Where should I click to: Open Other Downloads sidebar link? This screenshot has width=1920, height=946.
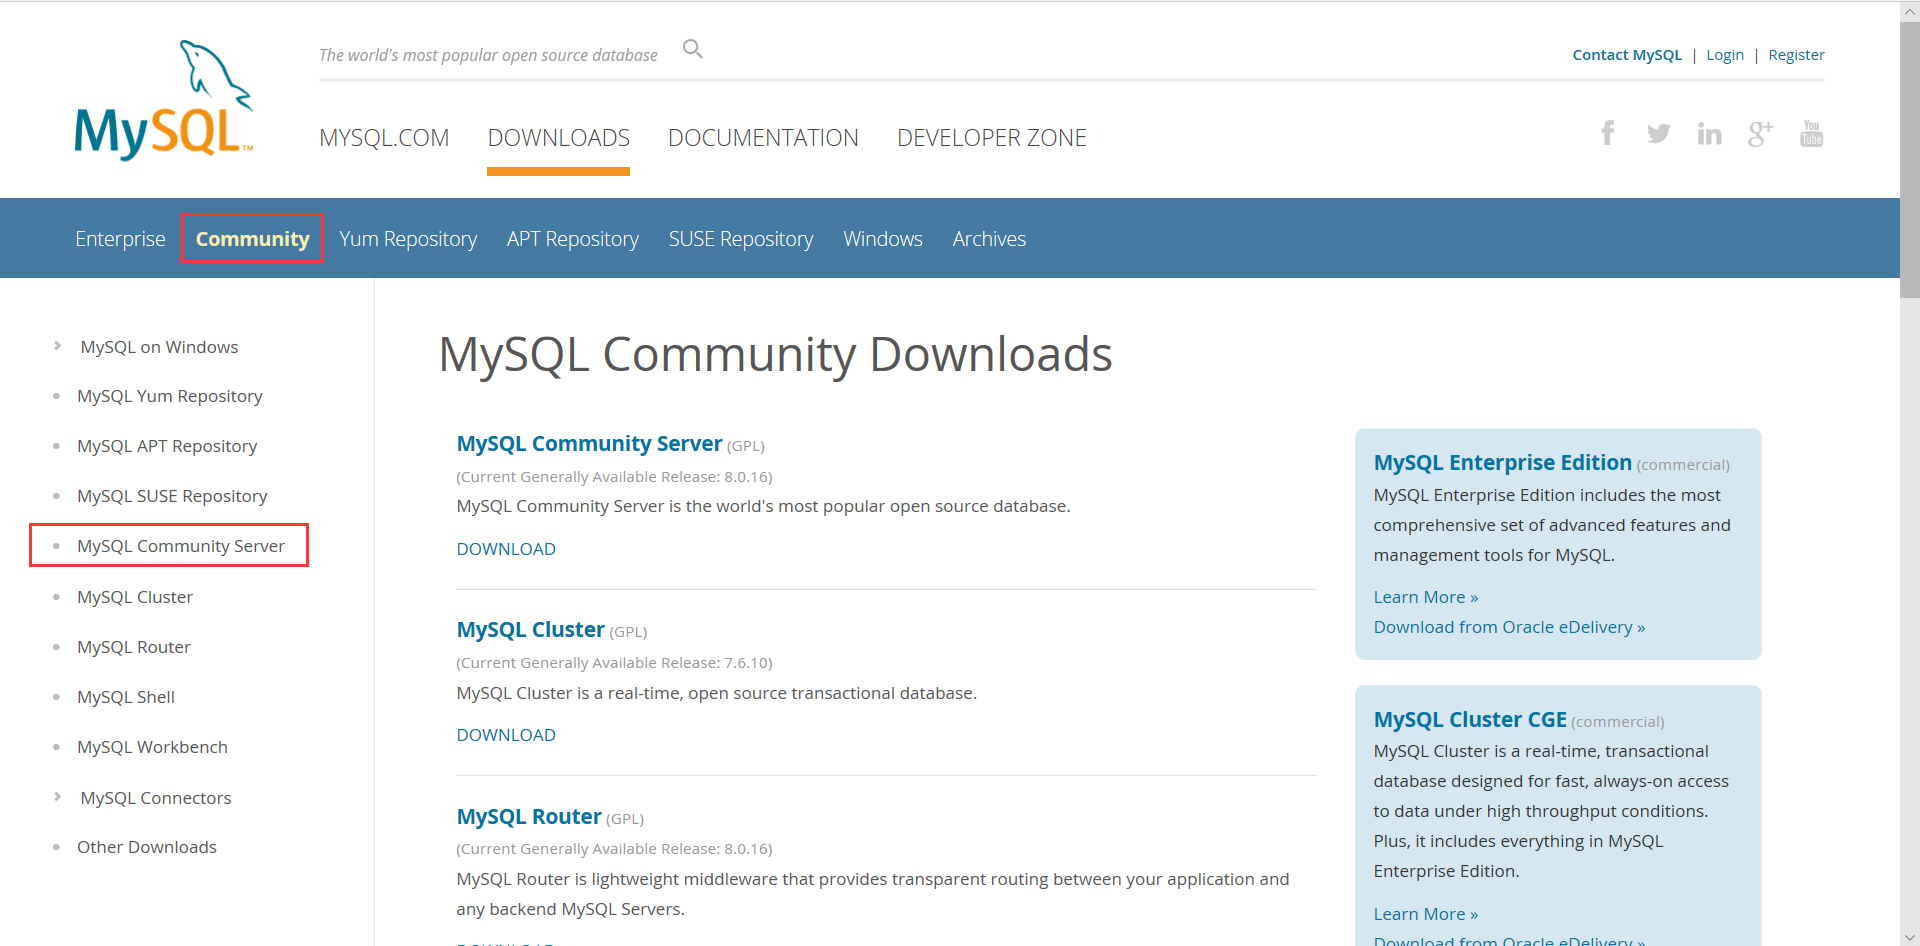coord(147,847)
